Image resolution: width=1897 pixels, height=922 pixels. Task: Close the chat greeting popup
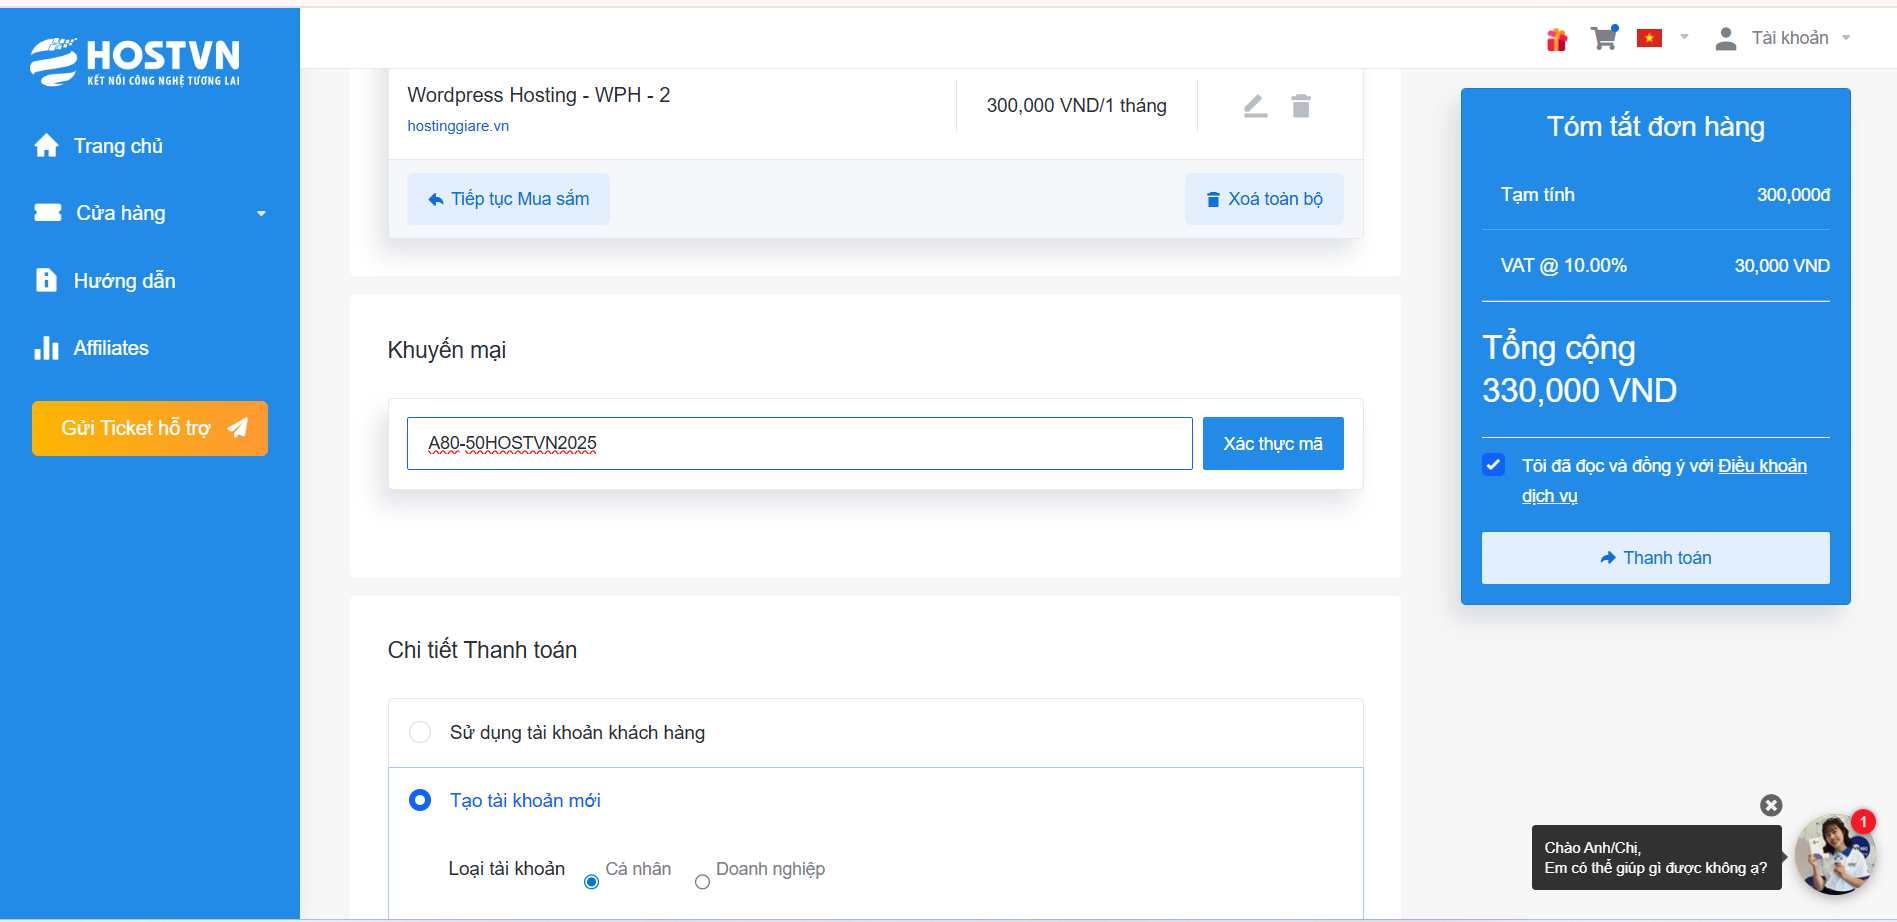point(1770,805)
